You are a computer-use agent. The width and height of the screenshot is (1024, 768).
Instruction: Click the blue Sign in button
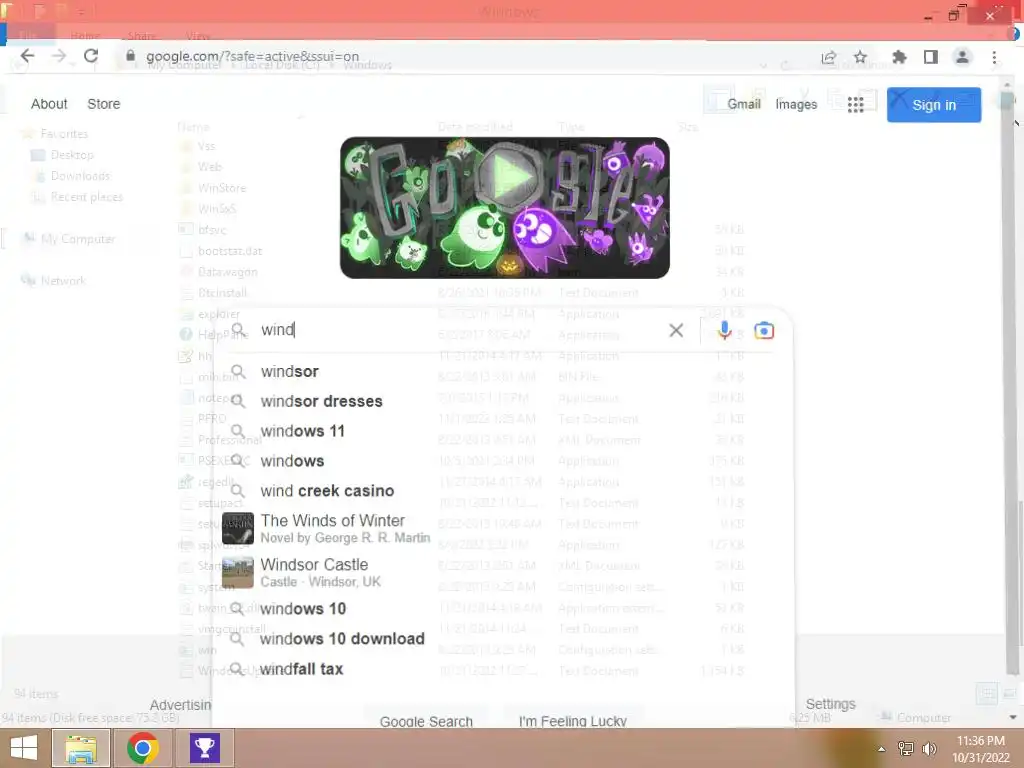coord(933,105)
